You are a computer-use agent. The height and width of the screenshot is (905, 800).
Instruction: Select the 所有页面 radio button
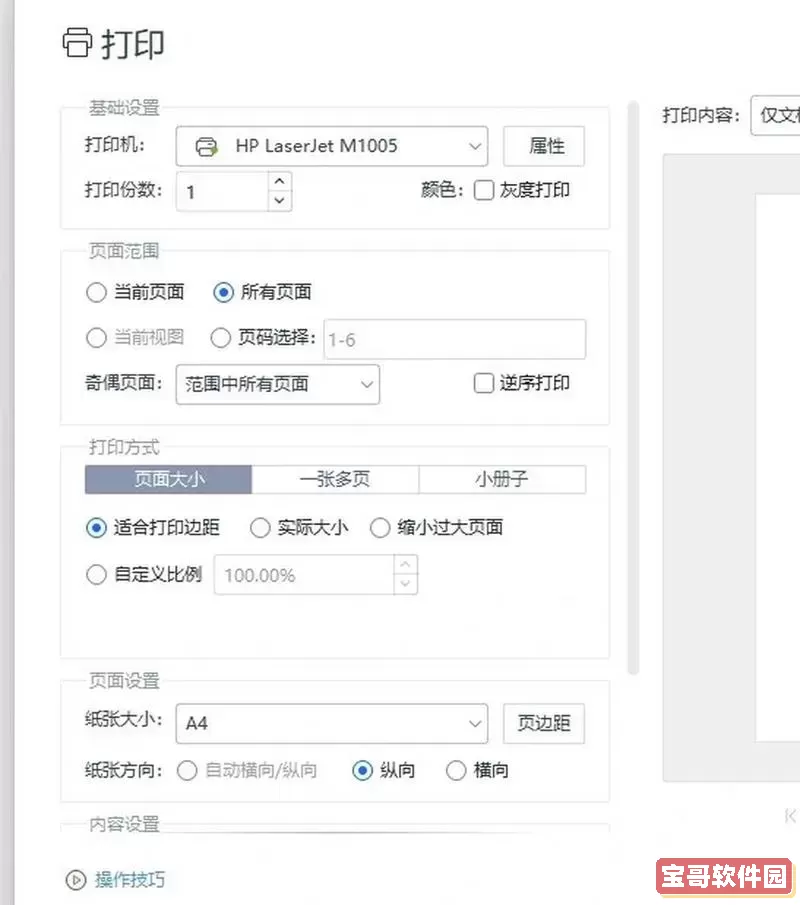(x=223, y=292)
